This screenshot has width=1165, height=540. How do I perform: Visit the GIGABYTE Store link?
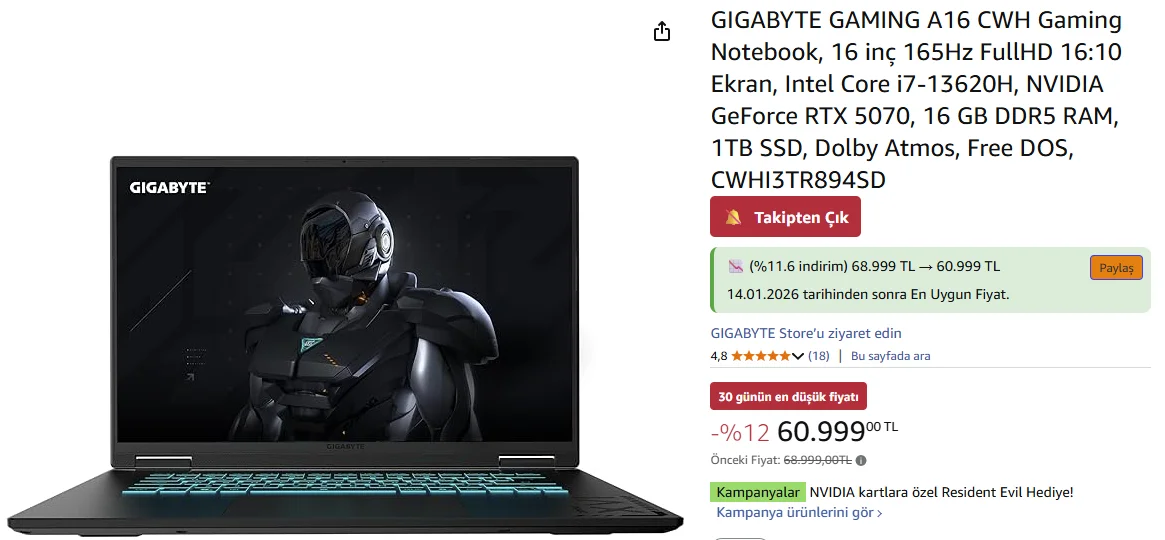[x=806, y=334]
